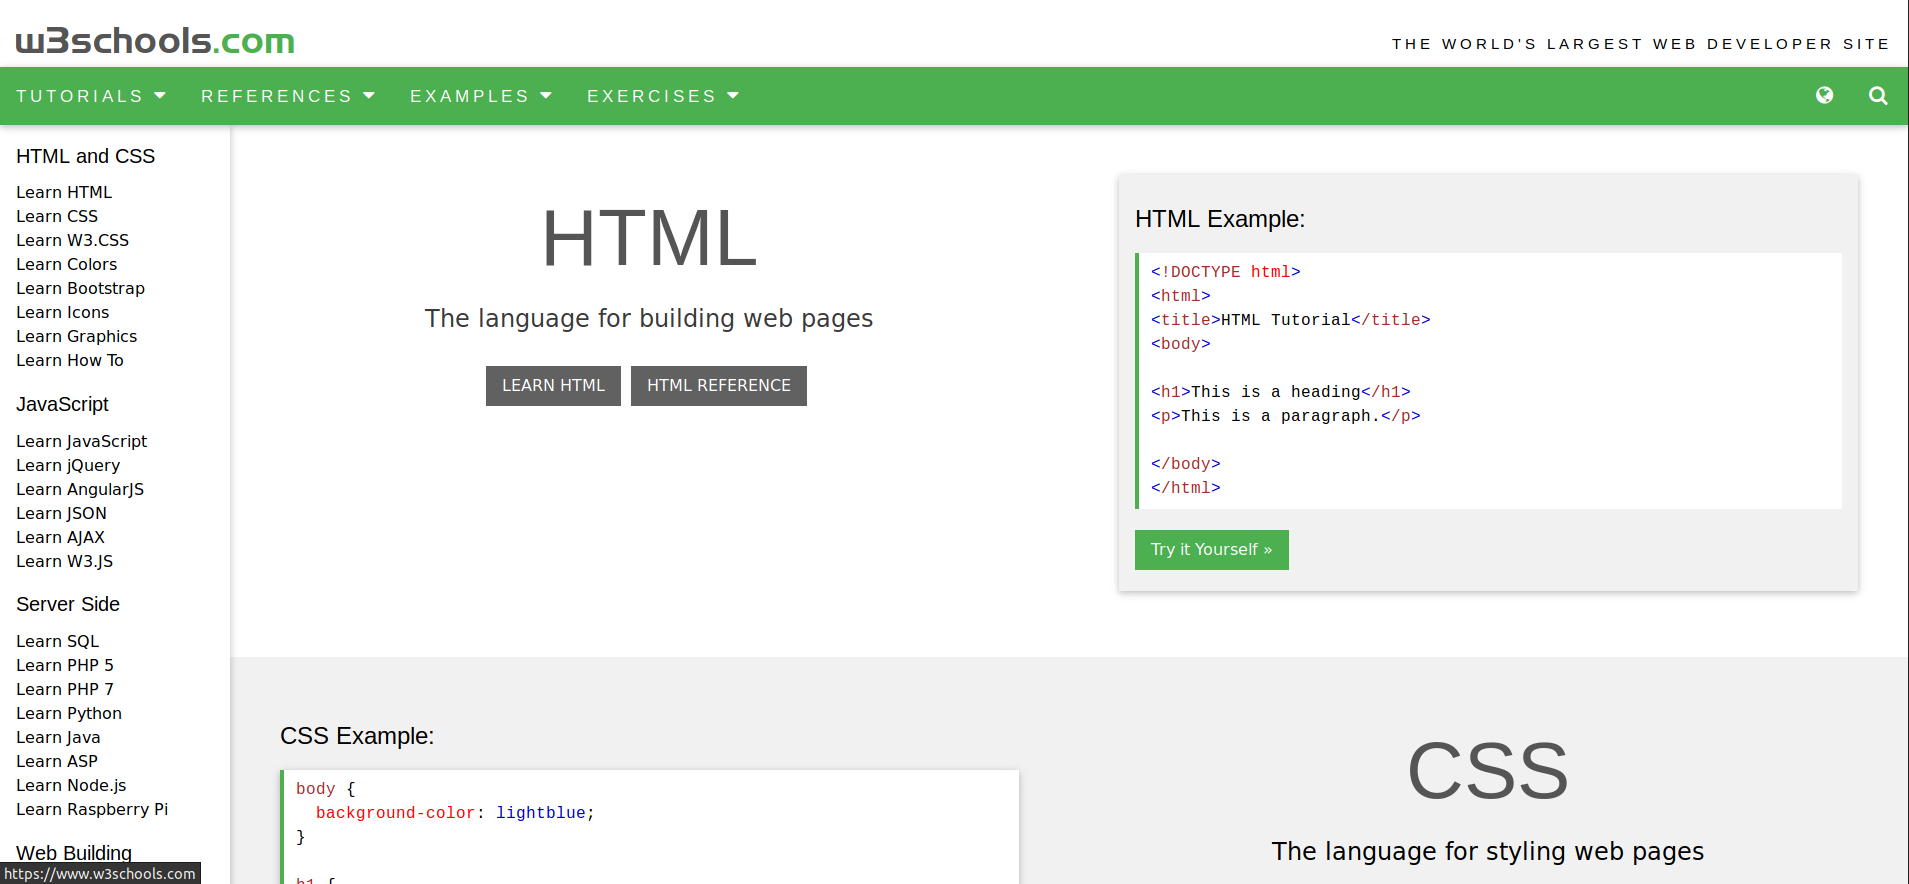Click the HTML Tutorial title code line

click(1290, 320)
